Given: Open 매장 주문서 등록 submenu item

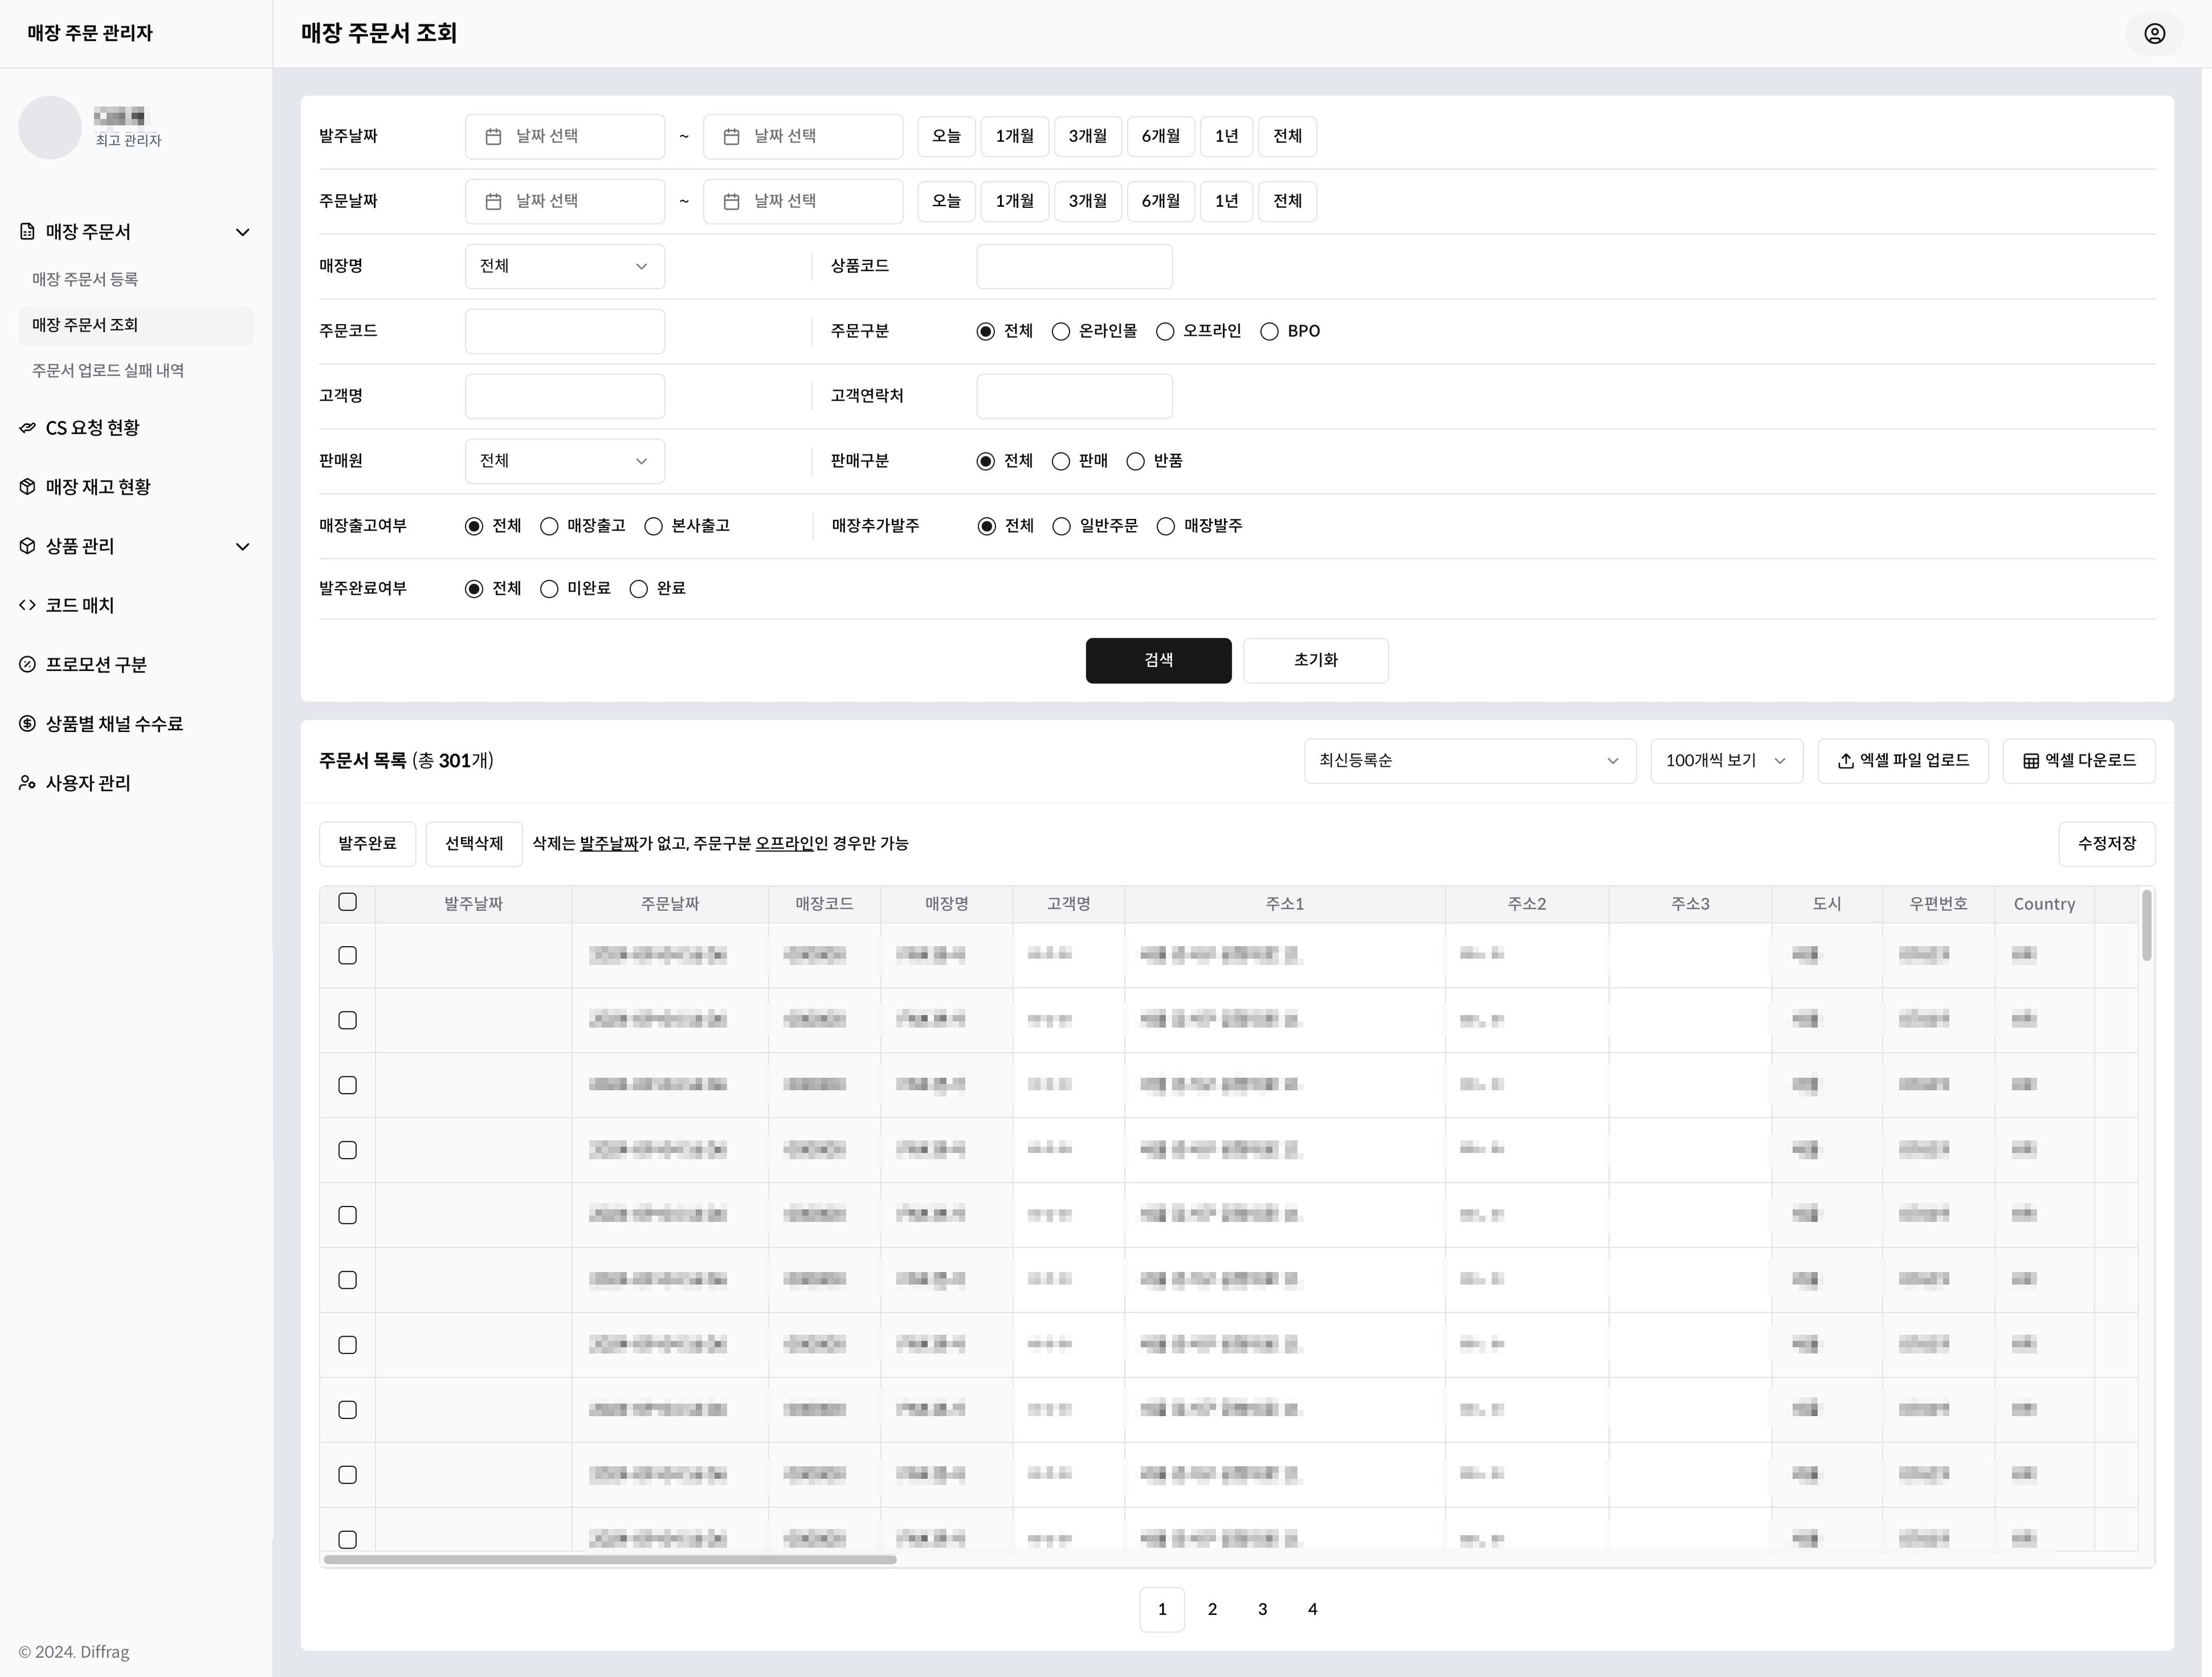Looking at the screenshot, I should [x=85, y=279].
